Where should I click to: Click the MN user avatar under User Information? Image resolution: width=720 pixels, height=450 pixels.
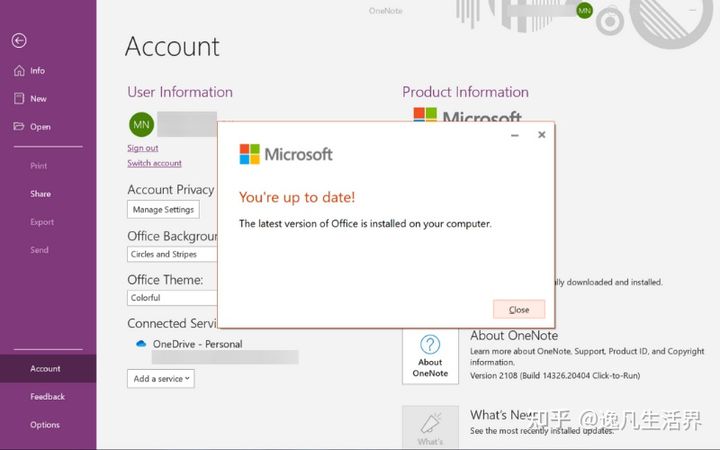coord(141,124)
